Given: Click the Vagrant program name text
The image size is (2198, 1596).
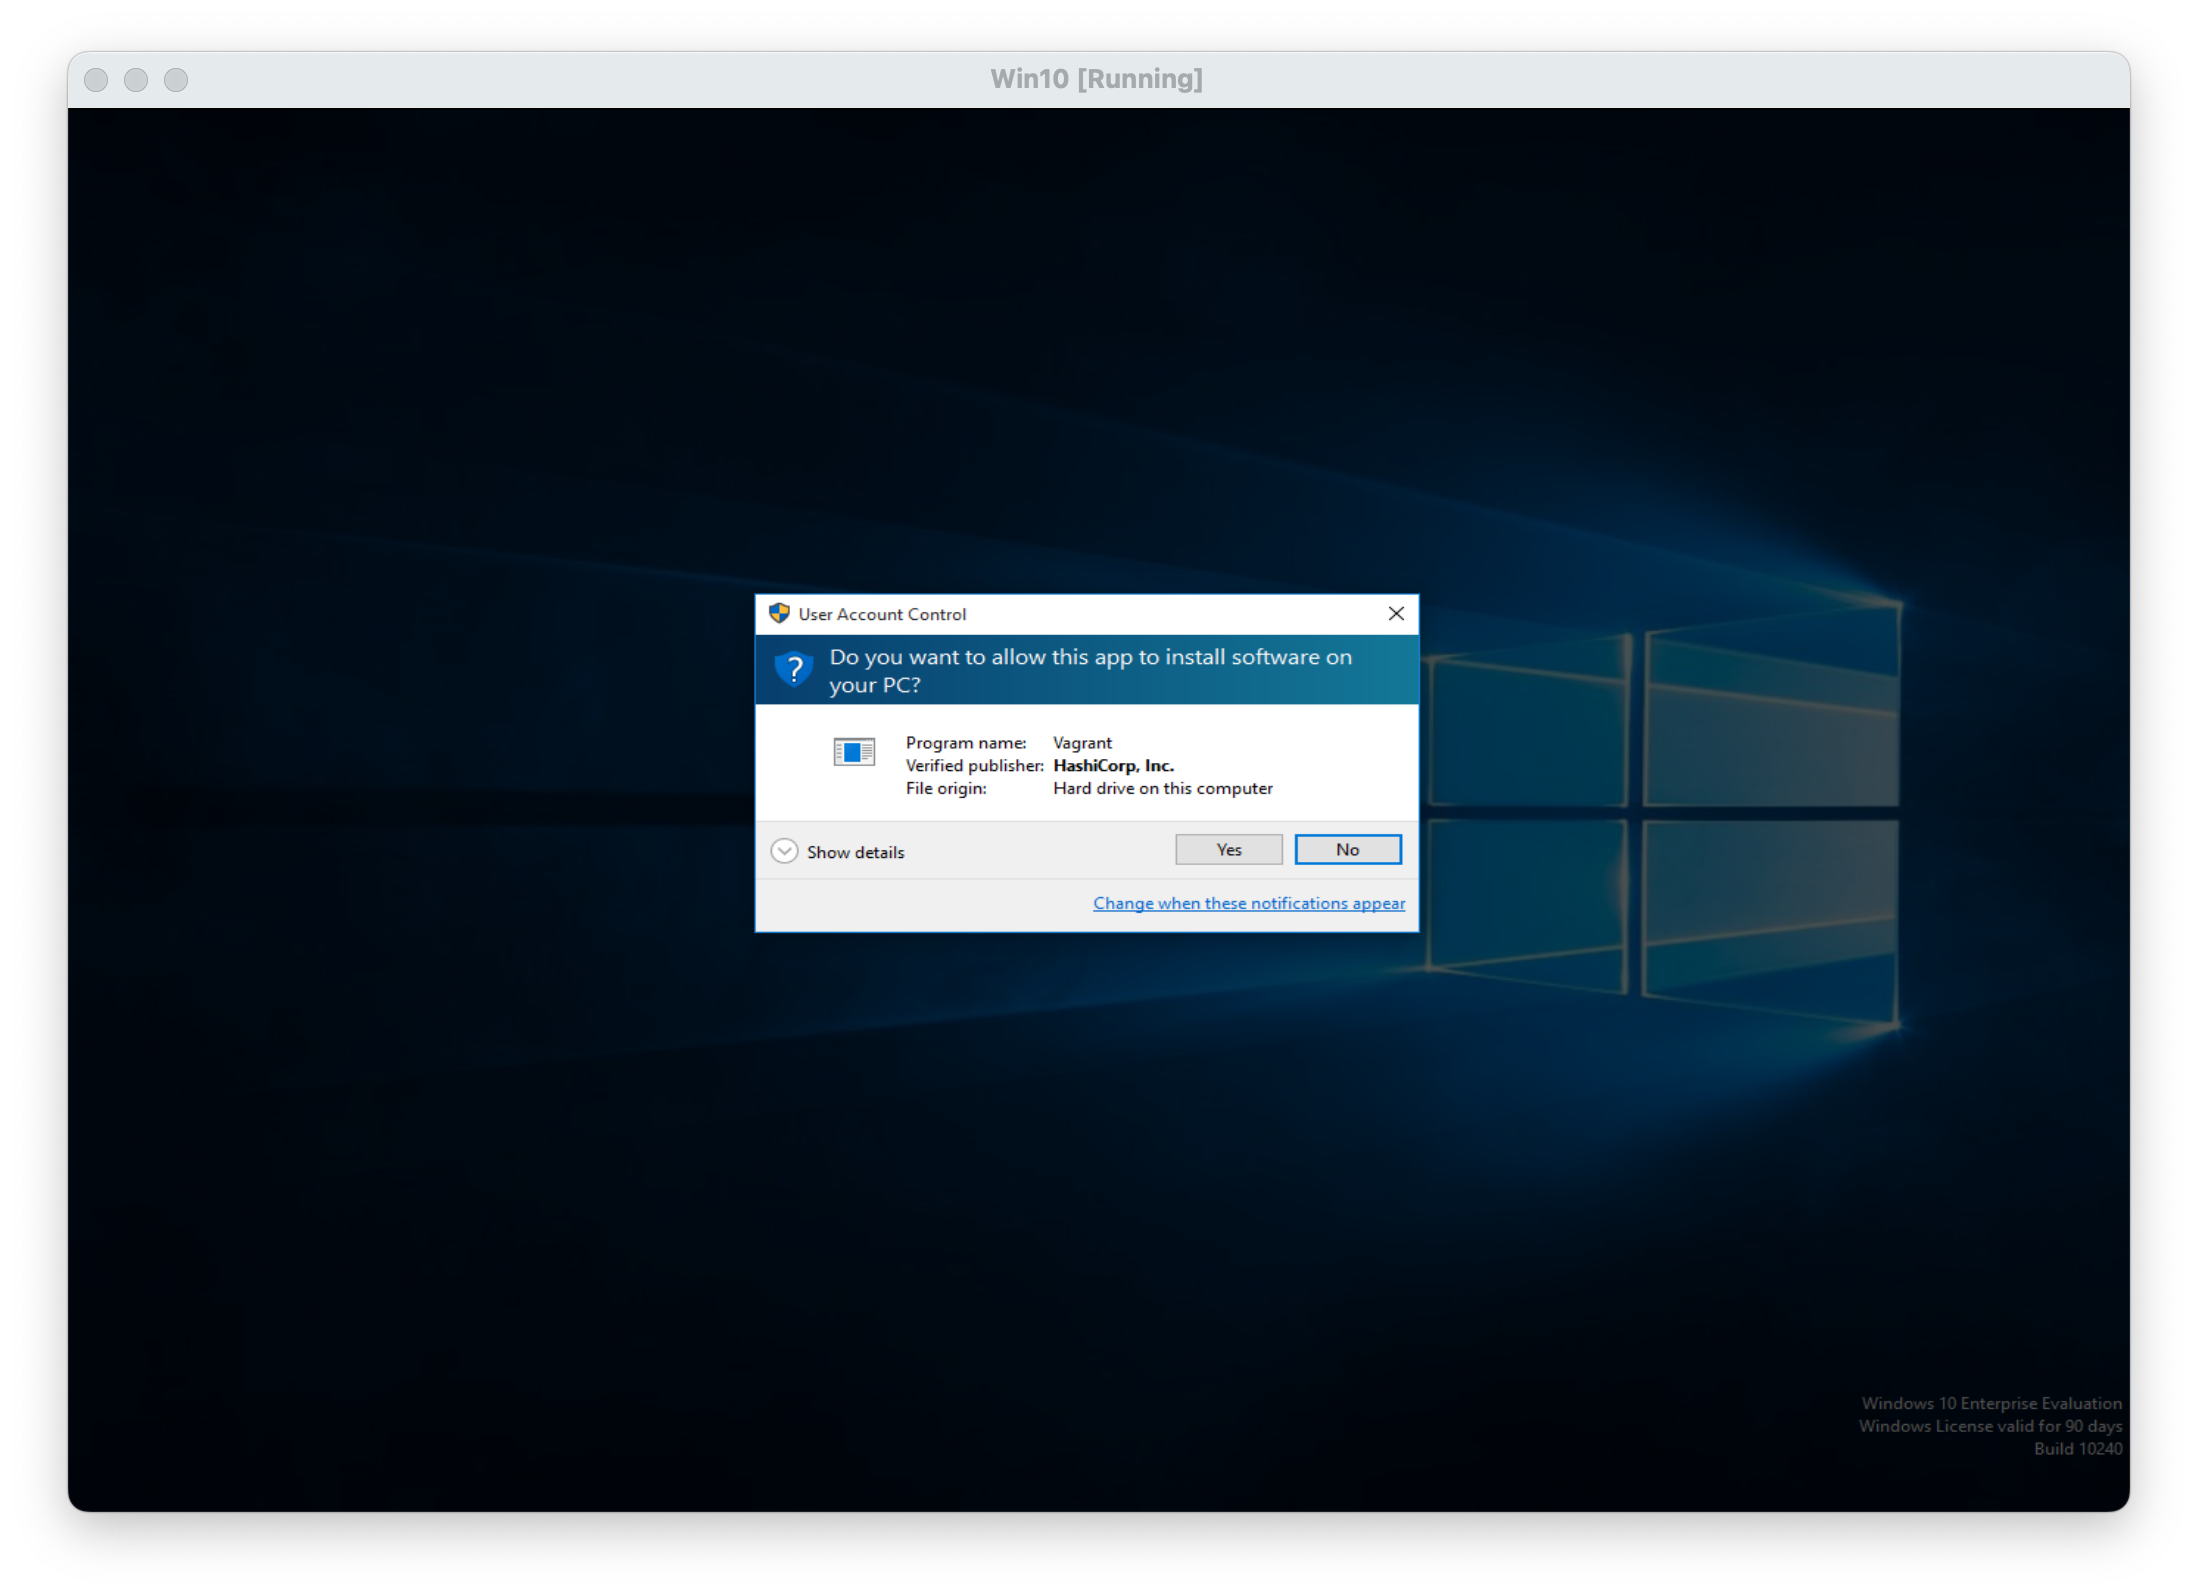Looking at the screenshot, I should [x=1082, y=742].
